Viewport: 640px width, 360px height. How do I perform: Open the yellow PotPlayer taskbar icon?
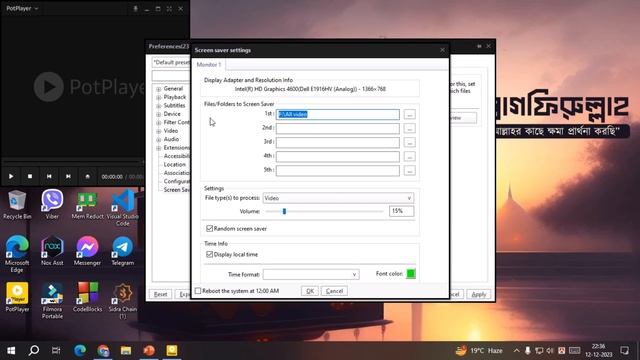coord(172,351)
